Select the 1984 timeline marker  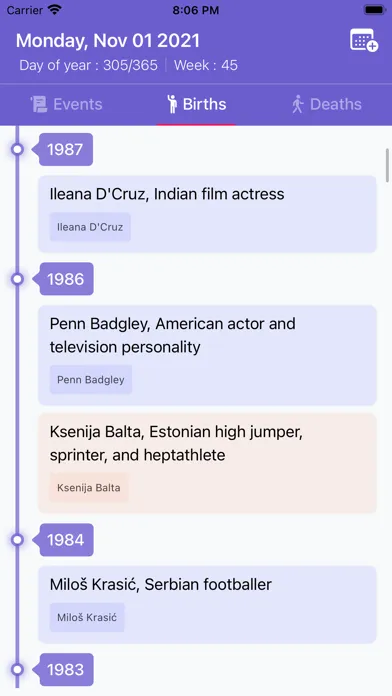(66, 540)
